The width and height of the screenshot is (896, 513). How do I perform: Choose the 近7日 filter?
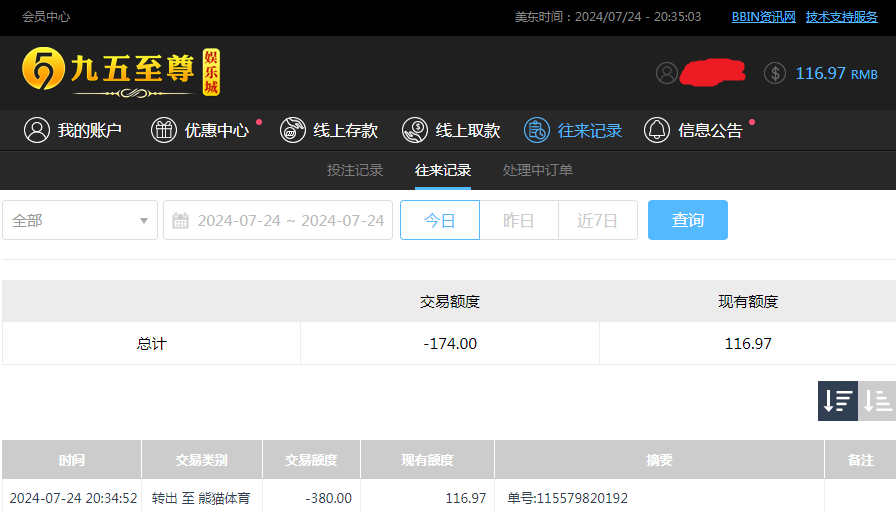point(597,220)
